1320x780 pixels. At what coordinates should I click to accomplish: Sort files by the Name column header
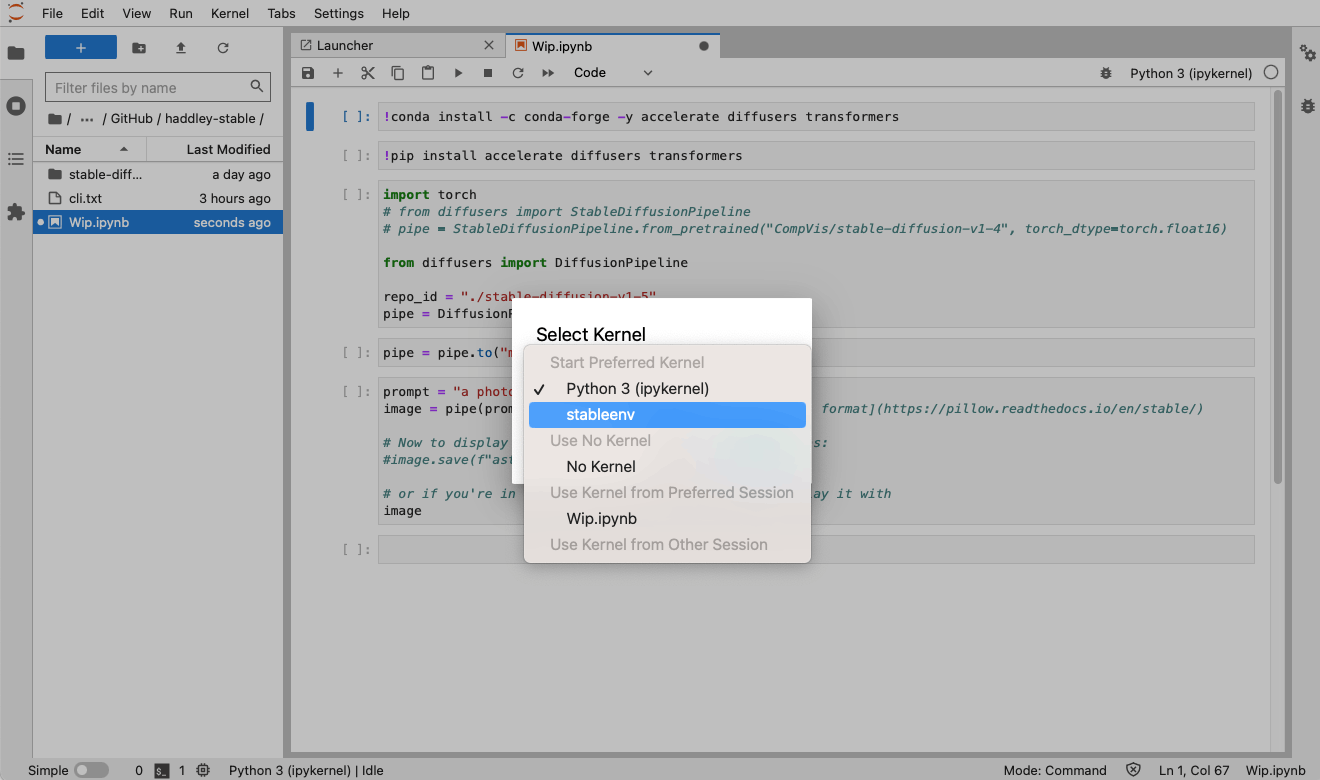click(64, 149)
